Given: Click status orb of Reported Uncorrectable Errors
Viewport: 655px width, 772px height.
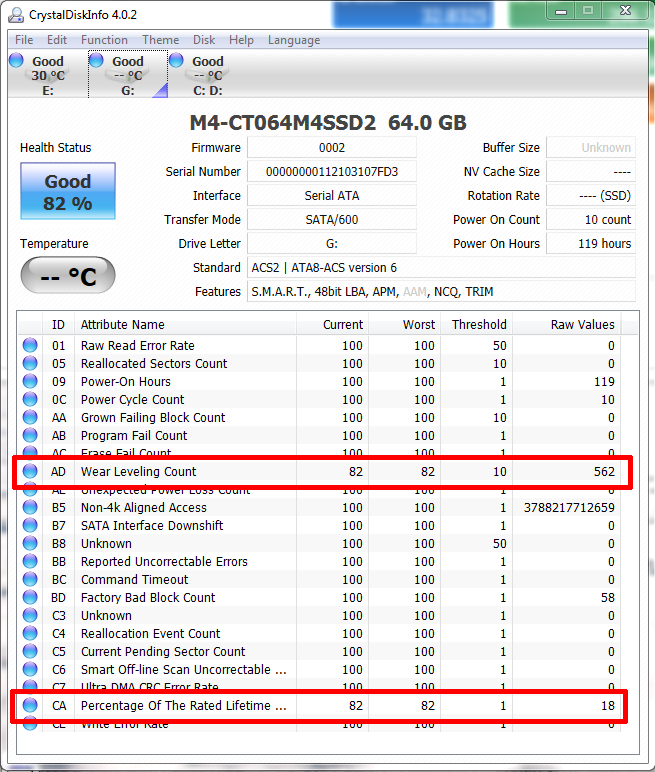Looking at the screenshot, I should tap(30, 561).
